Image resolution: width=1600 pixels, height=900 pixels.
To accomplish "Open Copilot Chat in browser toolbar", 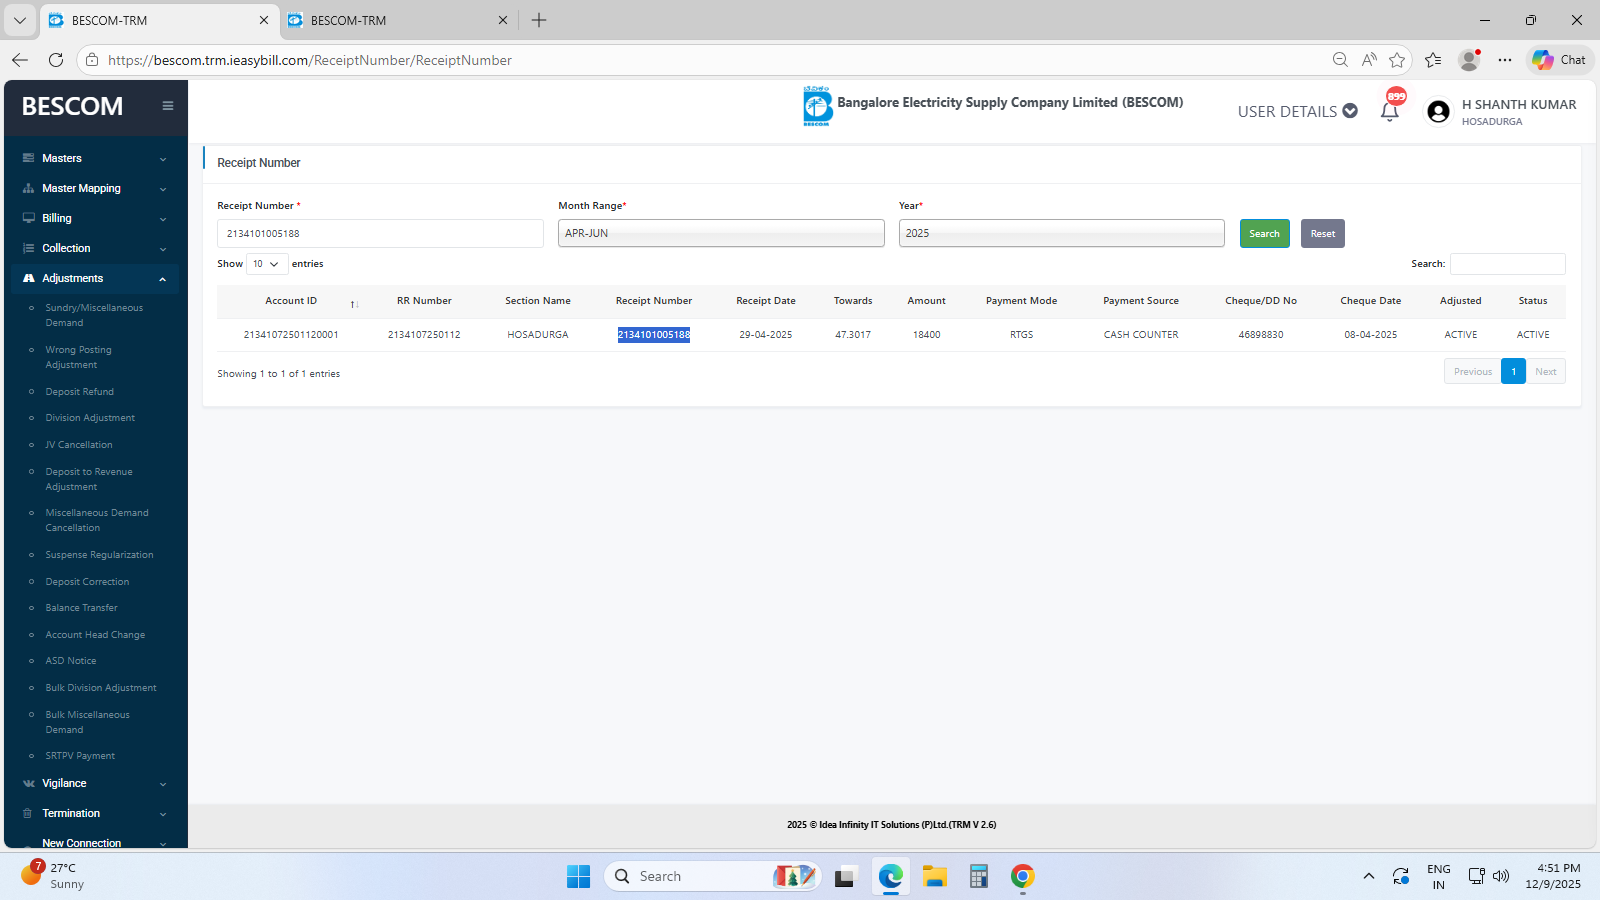I will [x=1560, y=60].
